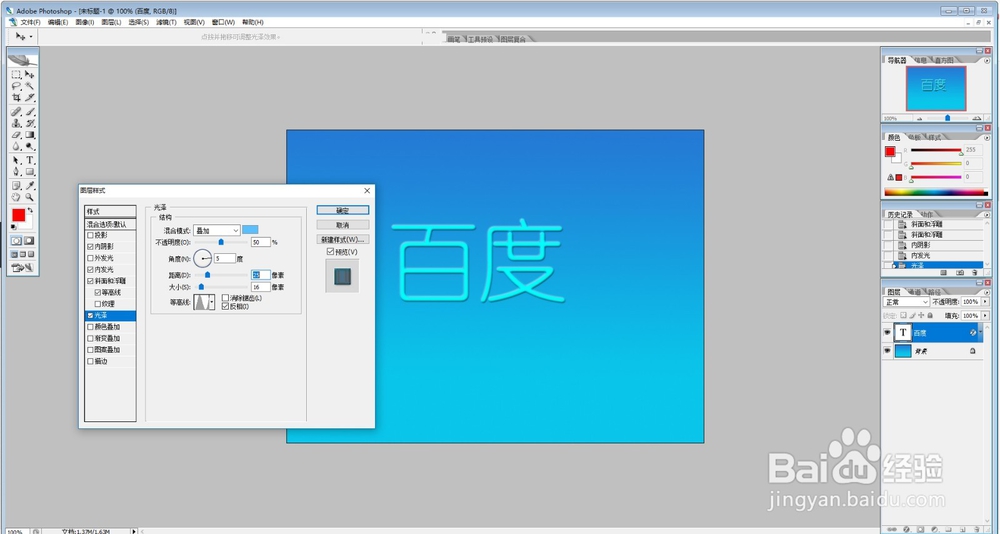Select the Eyedropper tool

coord(29,186)
